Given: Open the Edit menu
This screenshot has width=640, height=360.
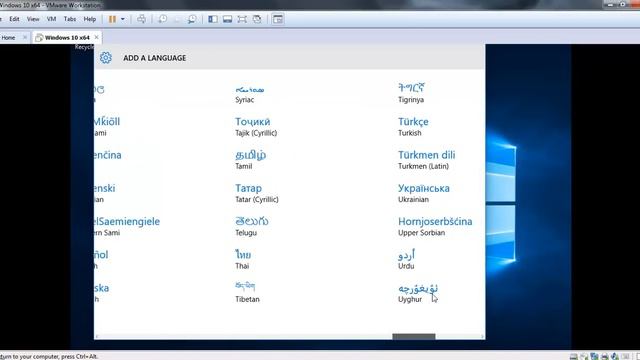Looking at the screenshot, I should coord(14,19).
